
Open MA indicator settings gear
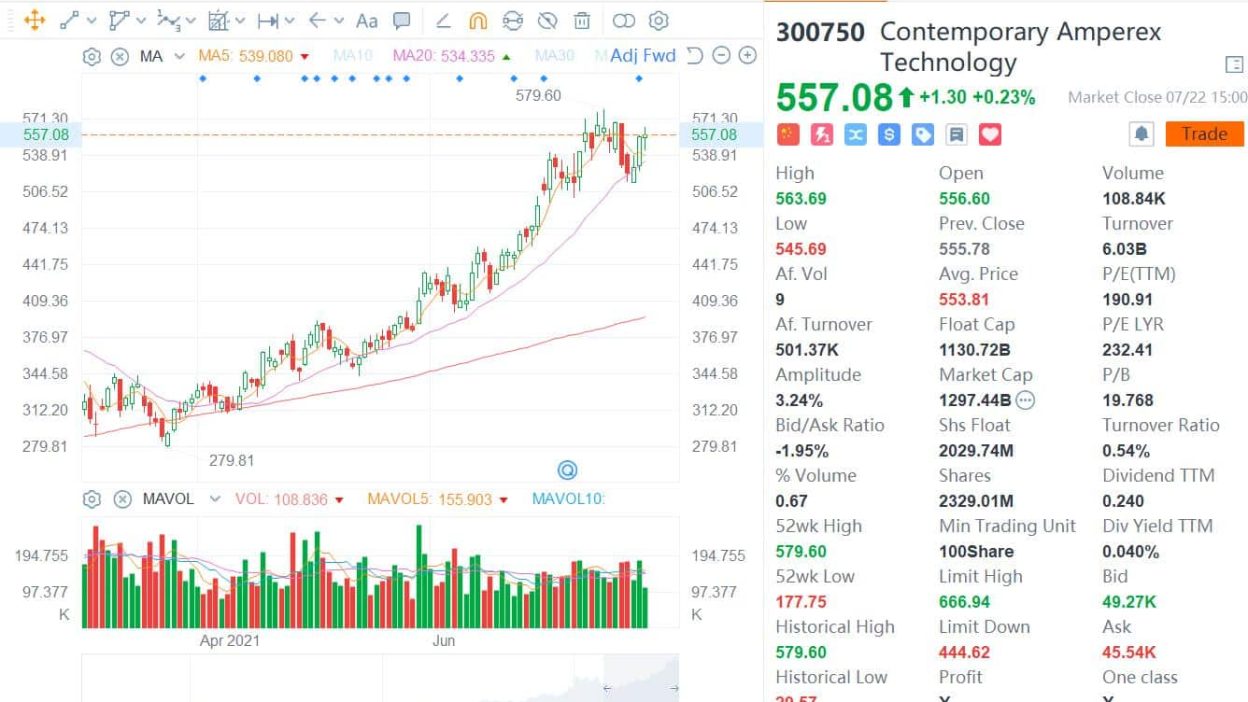pos(91,56)
